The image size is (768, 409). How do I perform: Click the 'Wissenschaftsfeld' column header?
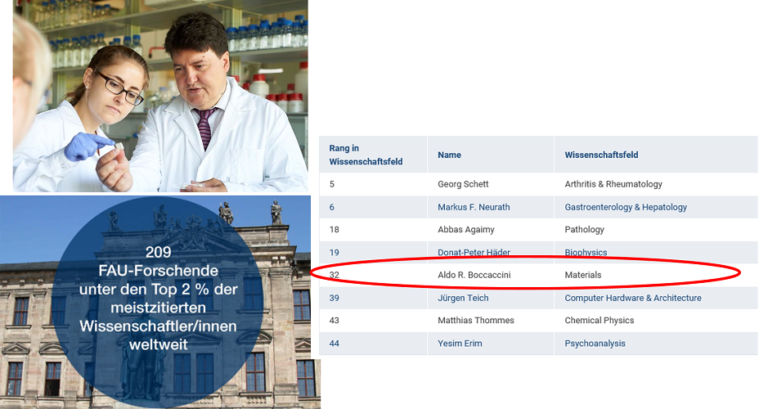click(x=601, y=155)
